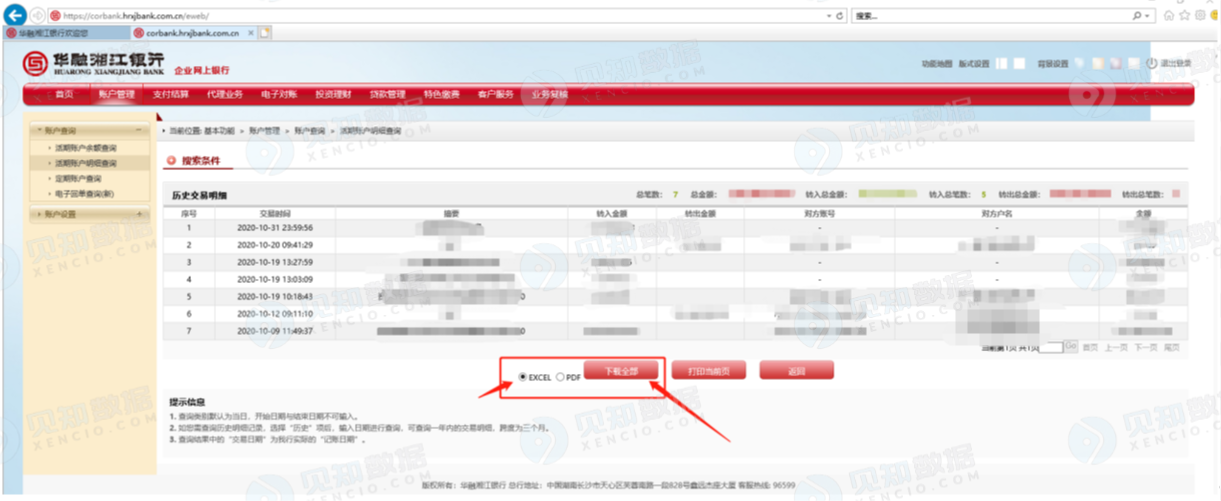This screenshot has height=501, width=1221.
Task: Click the 下载全部 button
Action: point(621,371)
